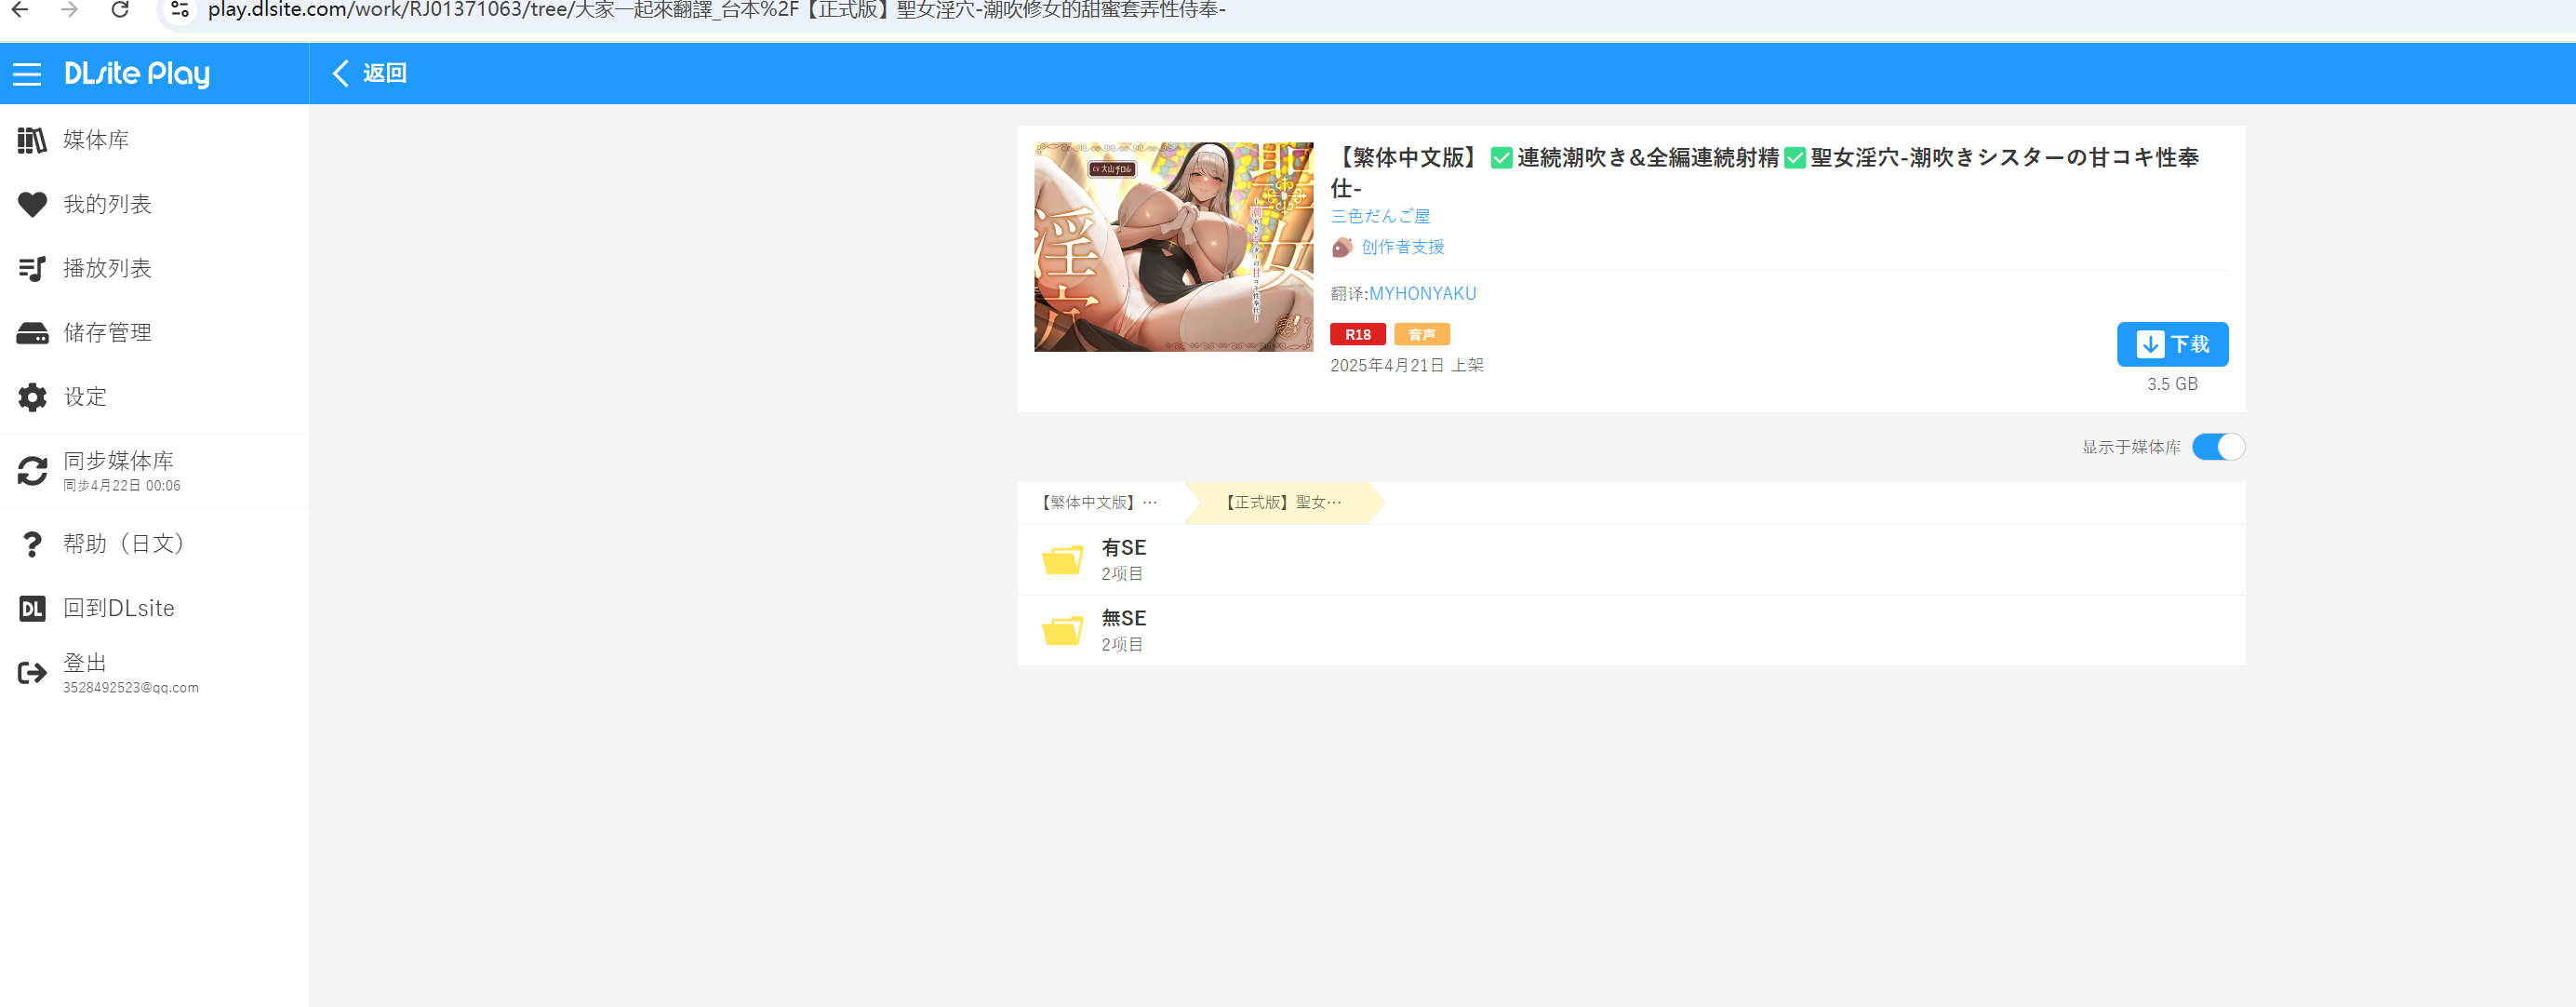The width and height of the screenshot is (2576, 1007).
Task: Click the library bookshelf icon
Action: coord(32,140)
